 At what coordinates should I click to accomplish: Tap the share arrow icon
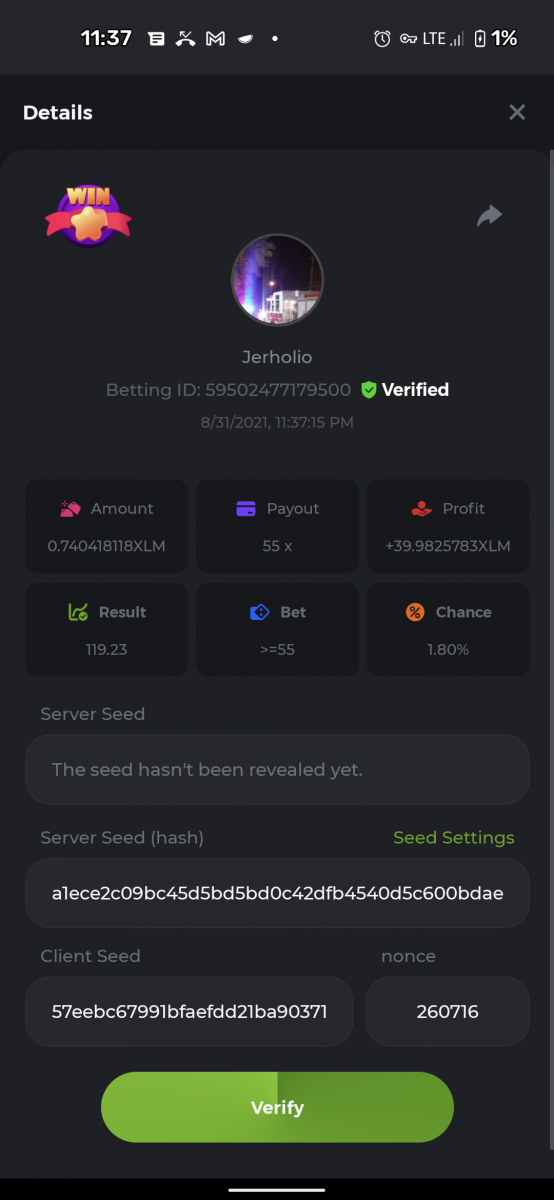pyautogui.click(x=489, y=215)
